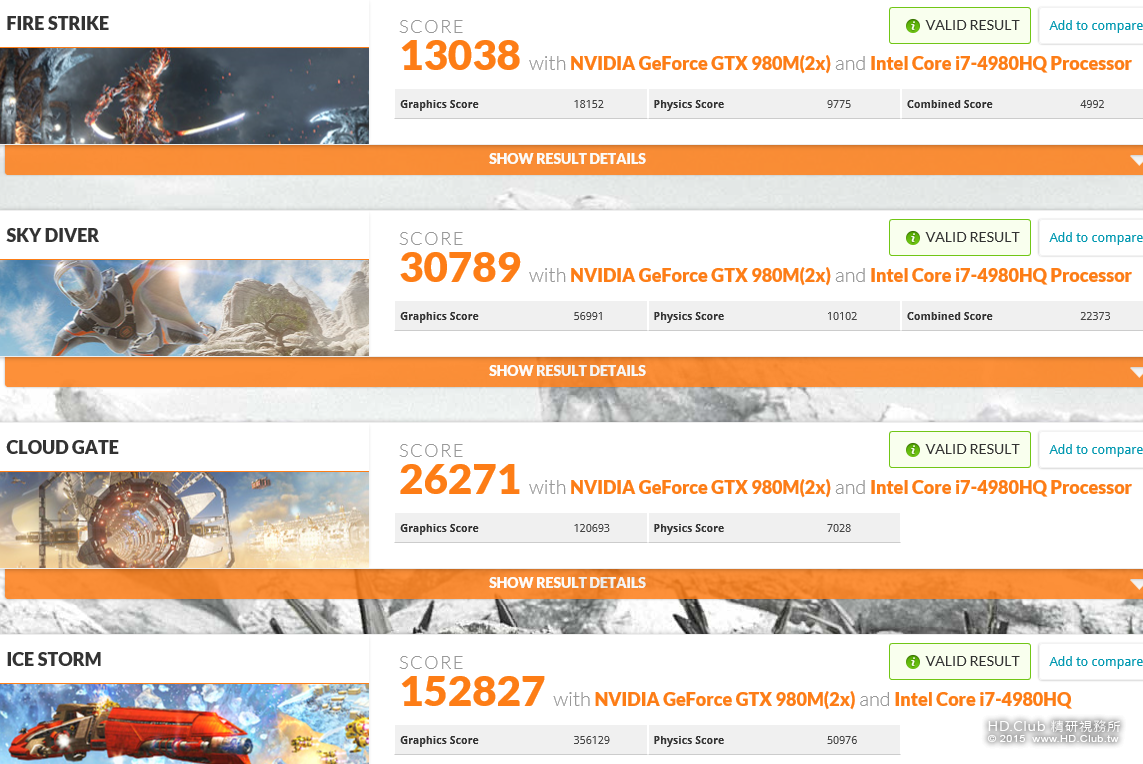The height and width of the screenshot is (764, 1143).
Task: Open the Cloud Gate benchmark thumbnail
Action: click(184, 520)
